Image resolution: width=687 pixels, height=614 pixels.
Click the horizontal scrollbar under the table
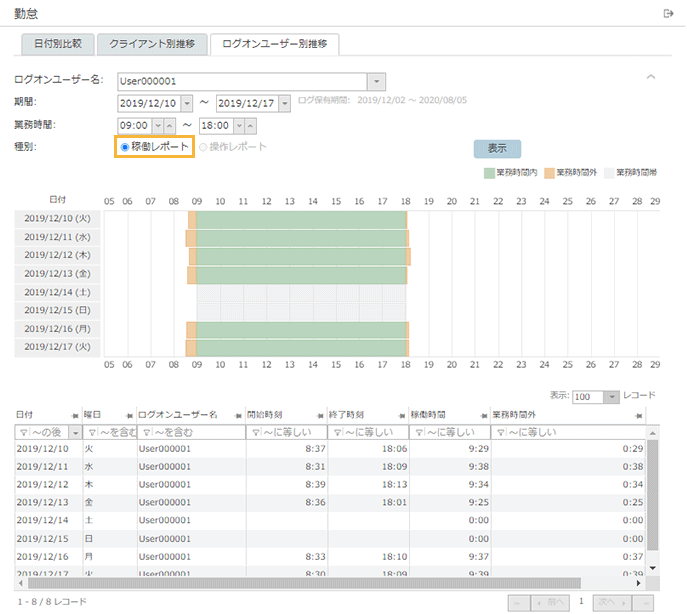[300, 582]
